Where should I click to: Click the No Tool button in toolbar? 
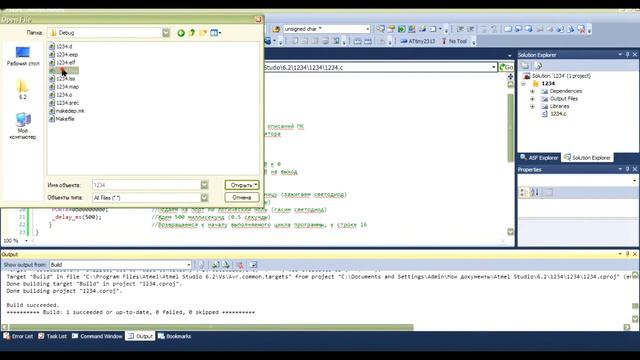tap(454, 41)
